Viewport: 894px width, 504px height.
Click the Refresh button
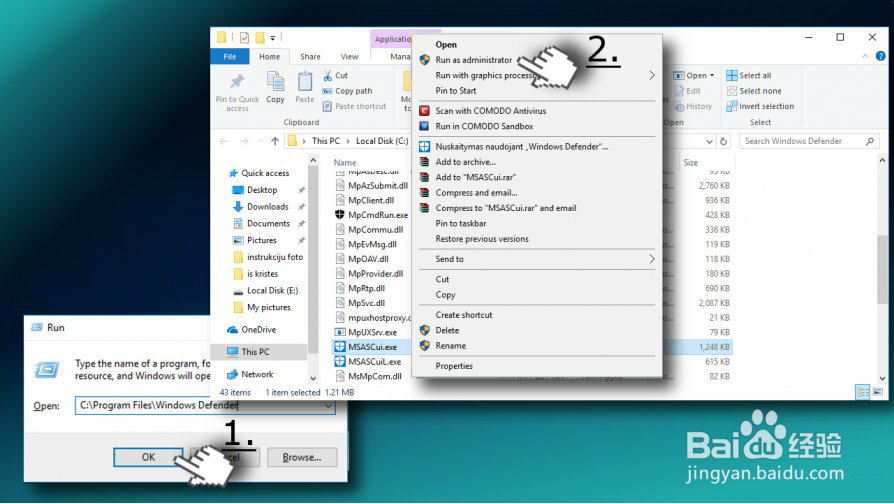724,141
